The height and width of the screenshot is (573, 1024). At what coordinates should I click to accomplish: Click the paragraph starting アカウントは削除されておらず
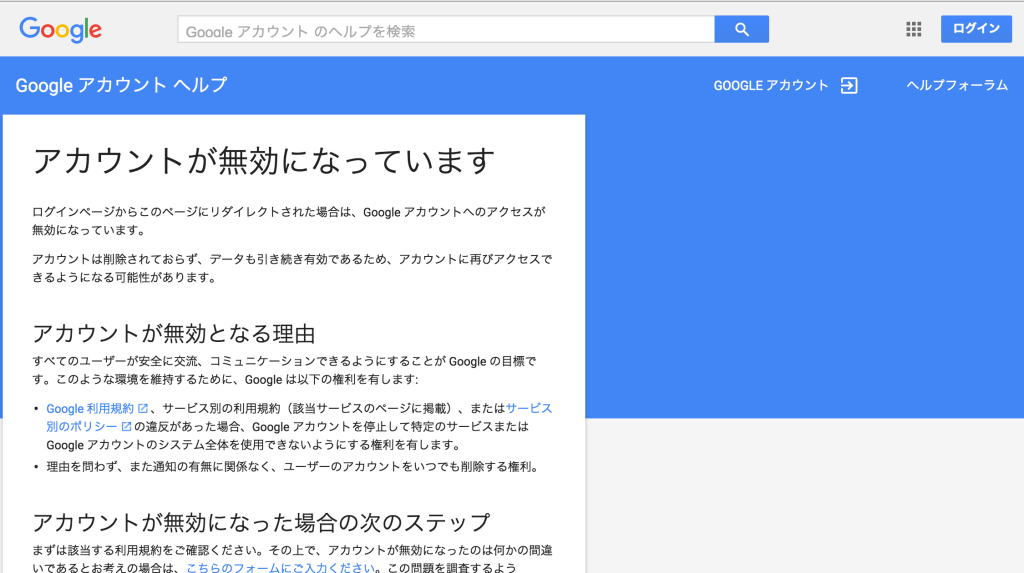[x=292, y=268]
